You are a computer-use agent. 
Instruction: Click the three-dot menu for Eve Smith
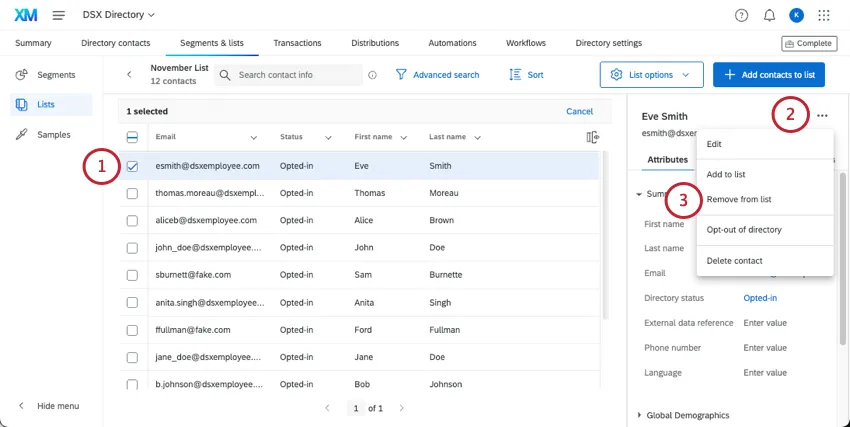[822, 116]
